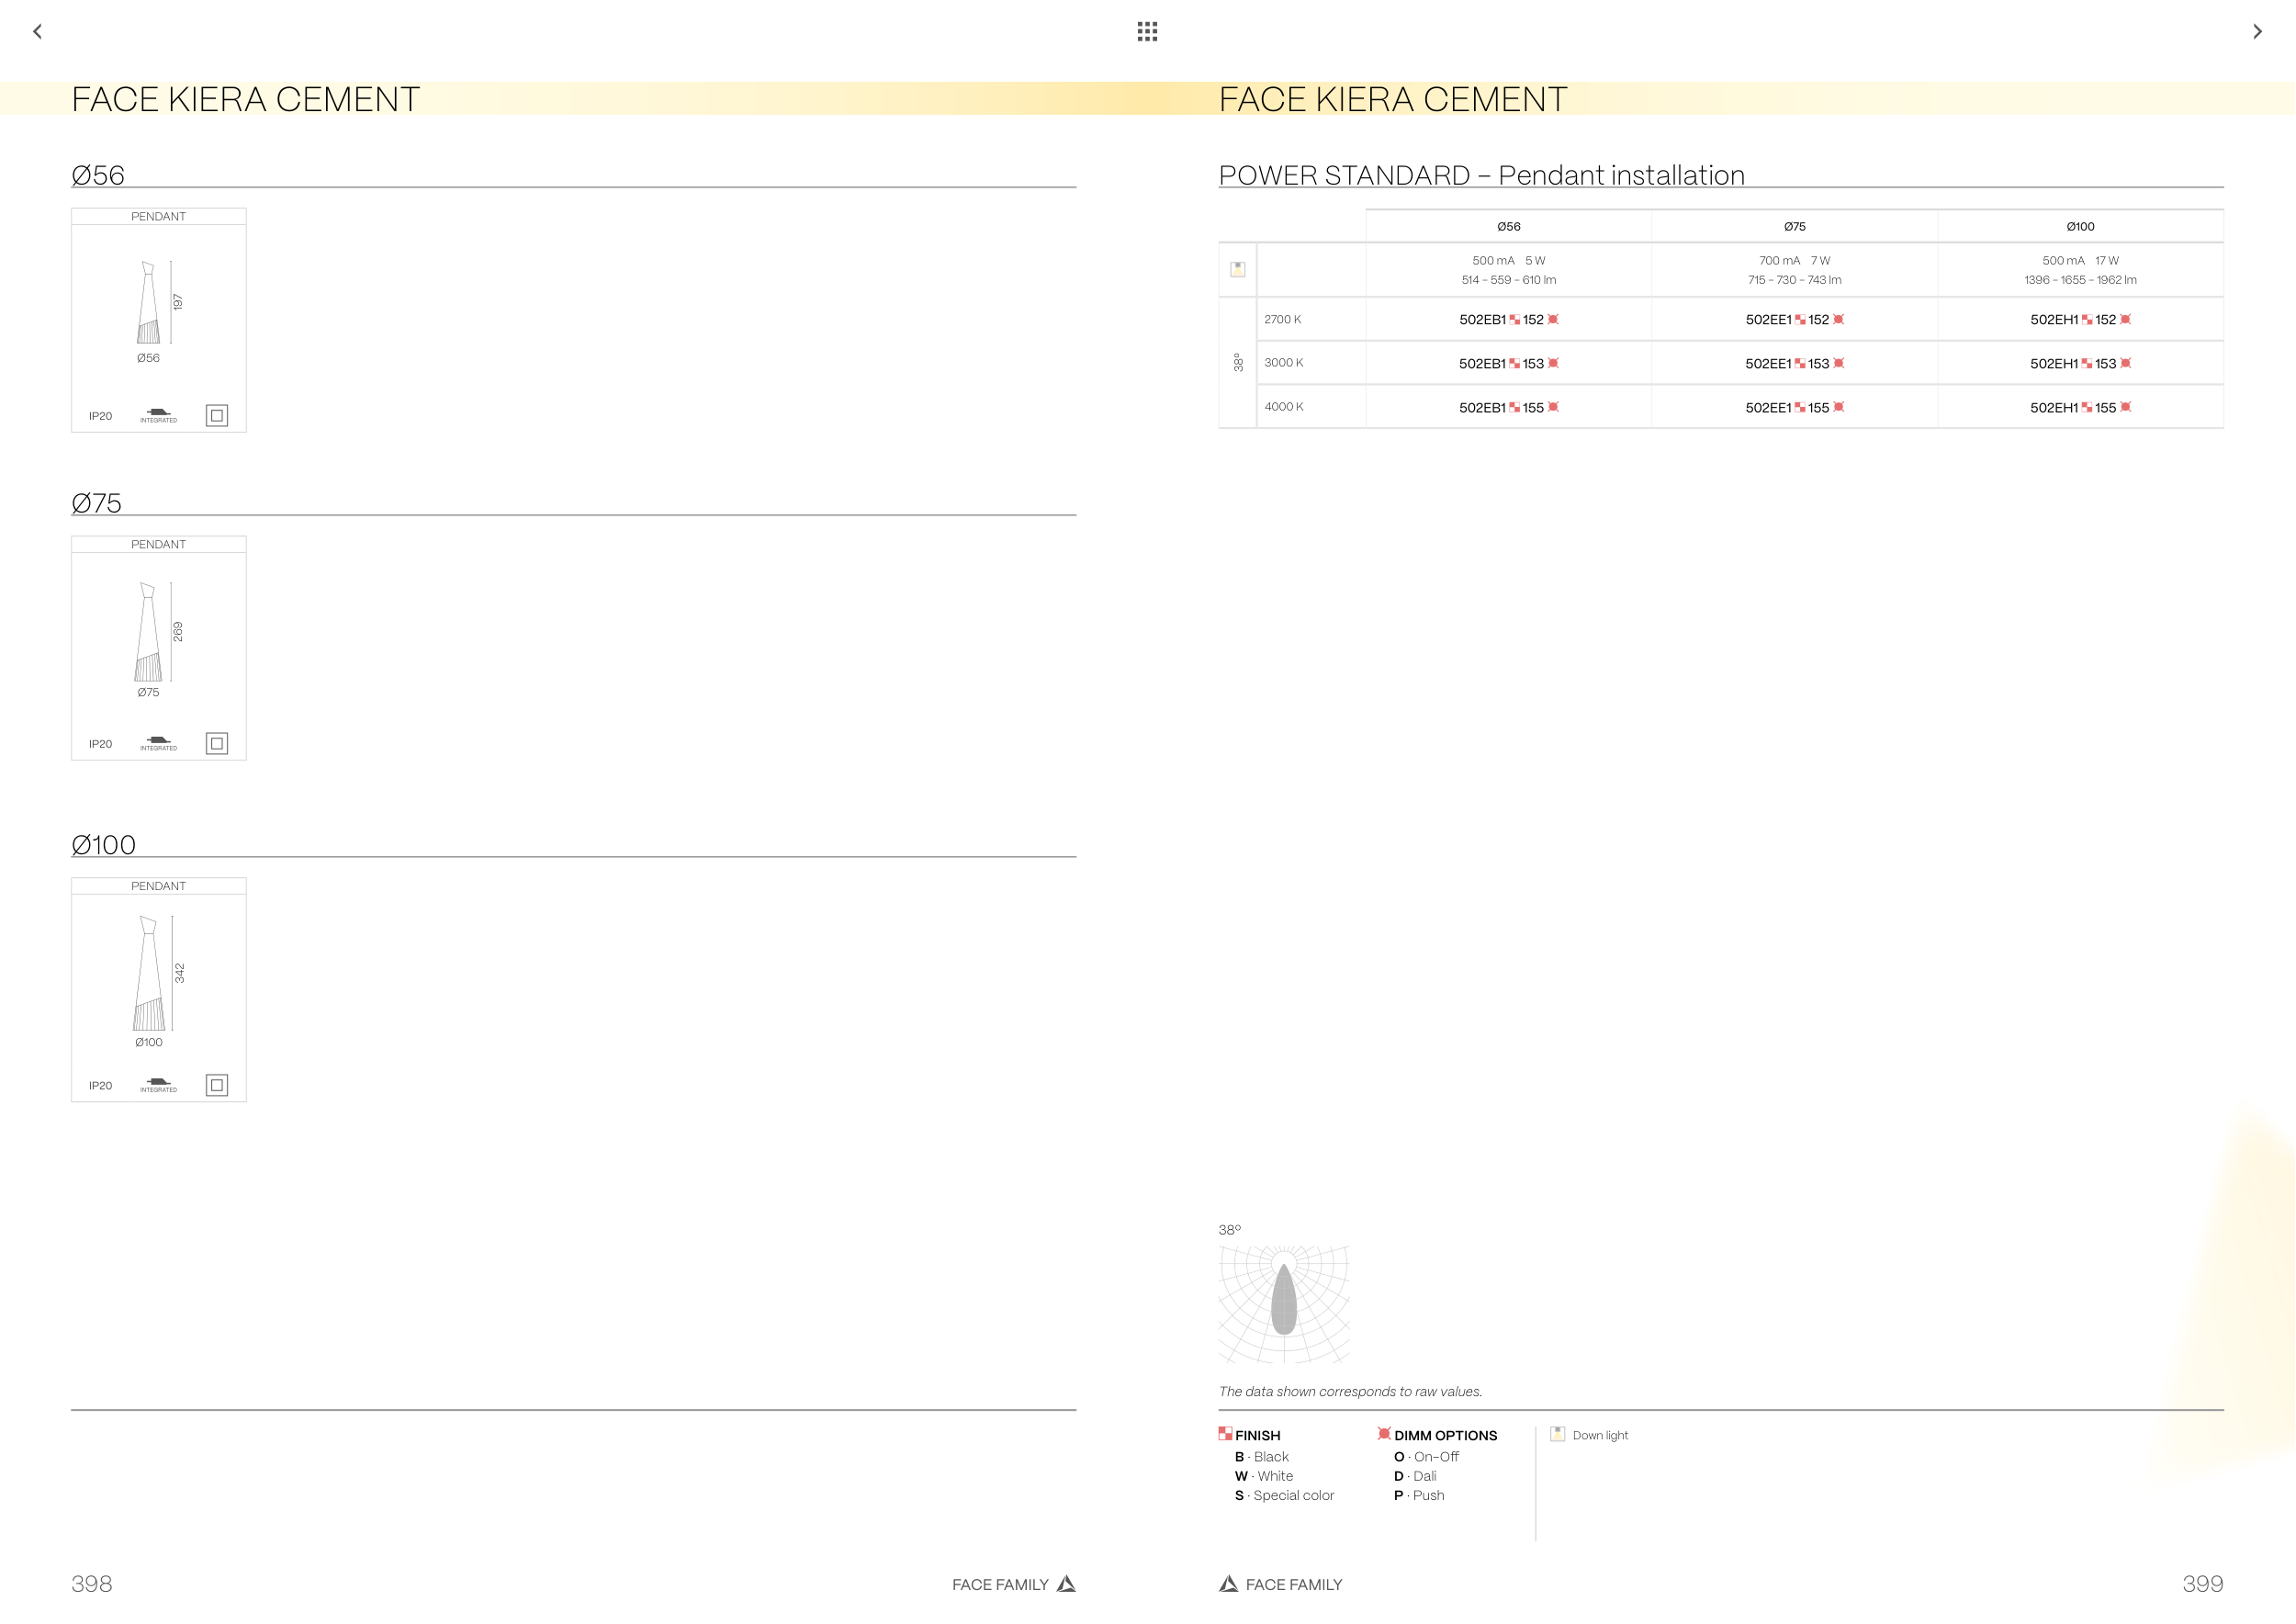Click the Face Family triangle logo on page 398

(1066, 1583)
